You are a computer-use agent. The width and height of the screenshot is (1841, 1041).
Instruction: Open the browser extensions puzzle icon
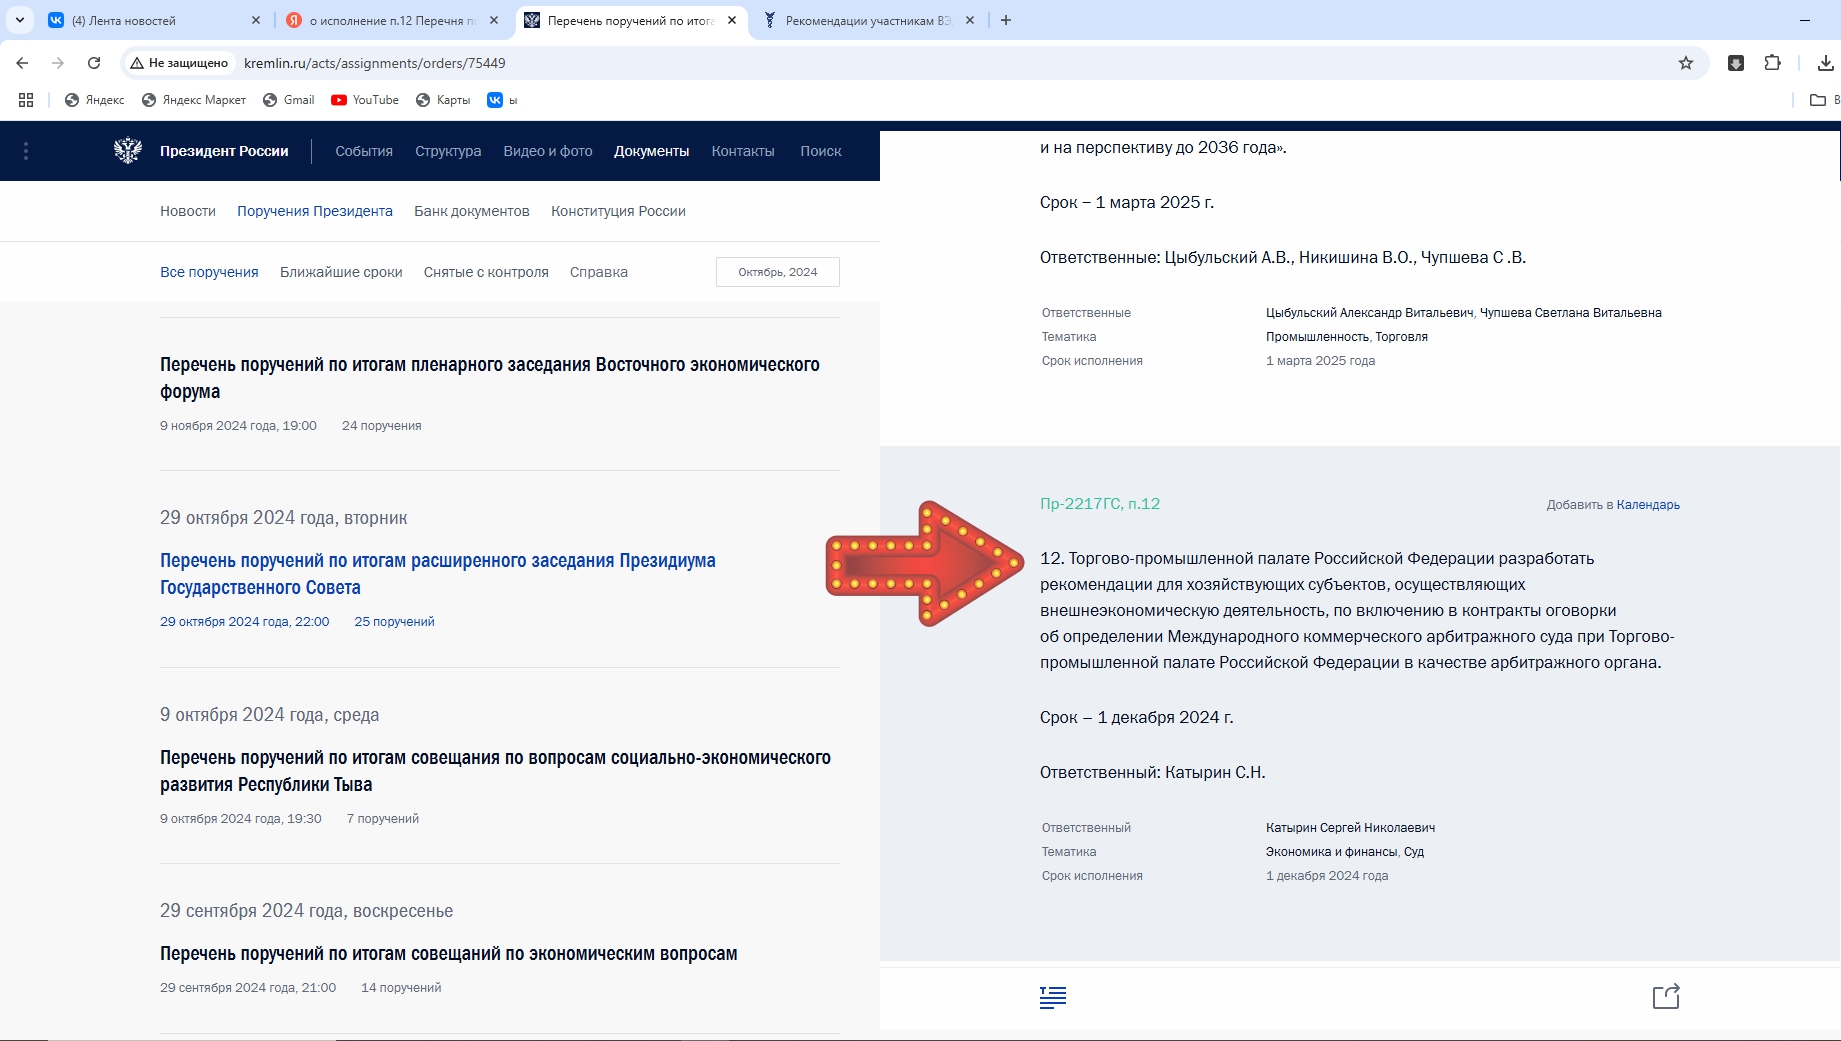tap(1772, 63)
